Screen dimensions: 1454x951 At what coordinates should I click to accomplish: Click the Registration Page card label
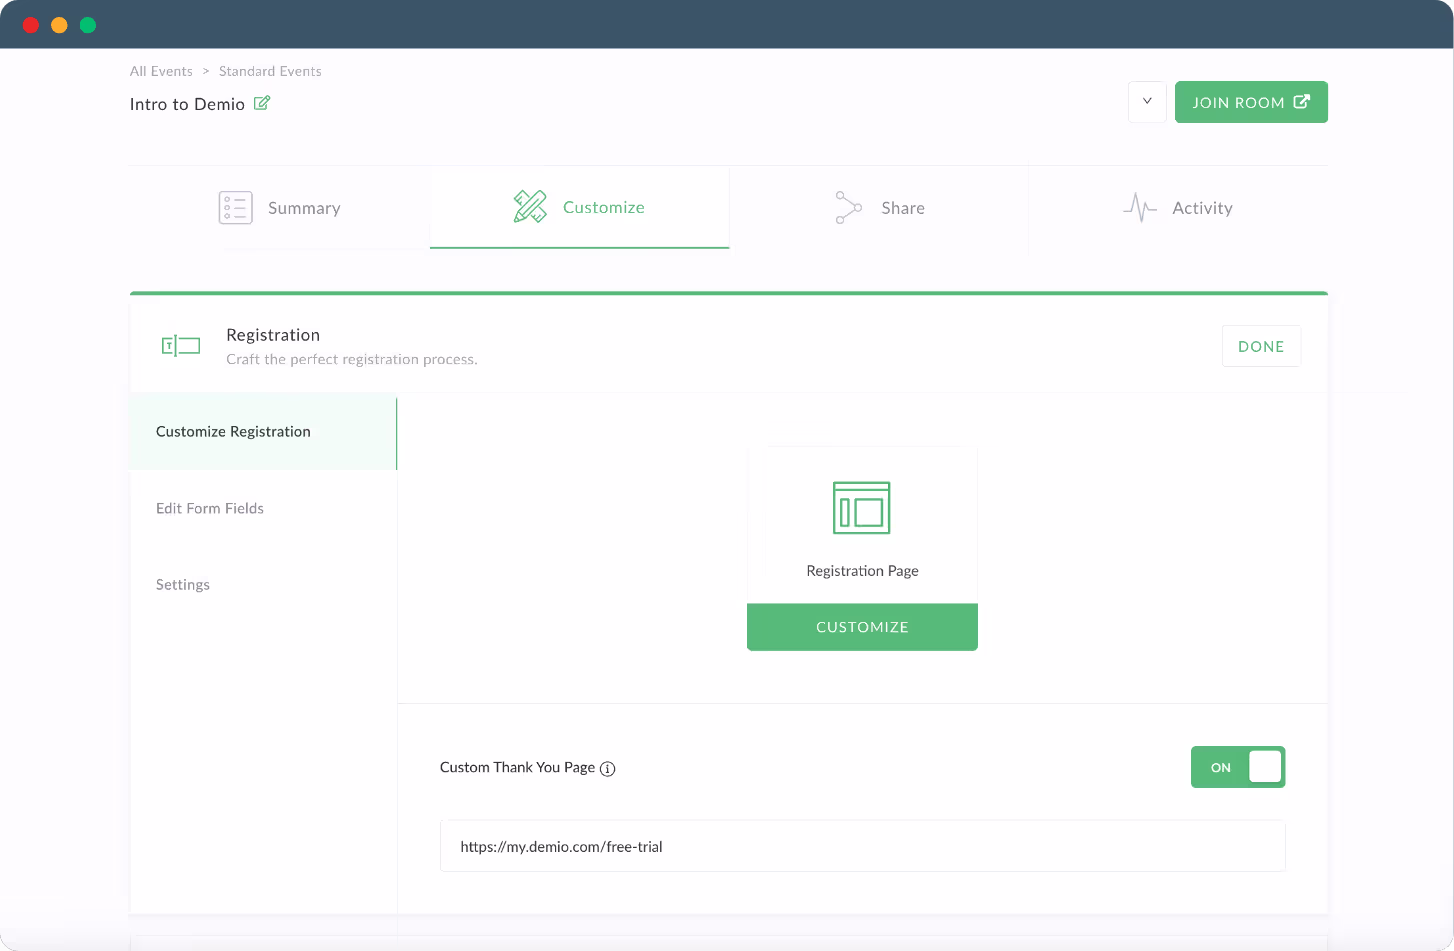coord(862,571)
